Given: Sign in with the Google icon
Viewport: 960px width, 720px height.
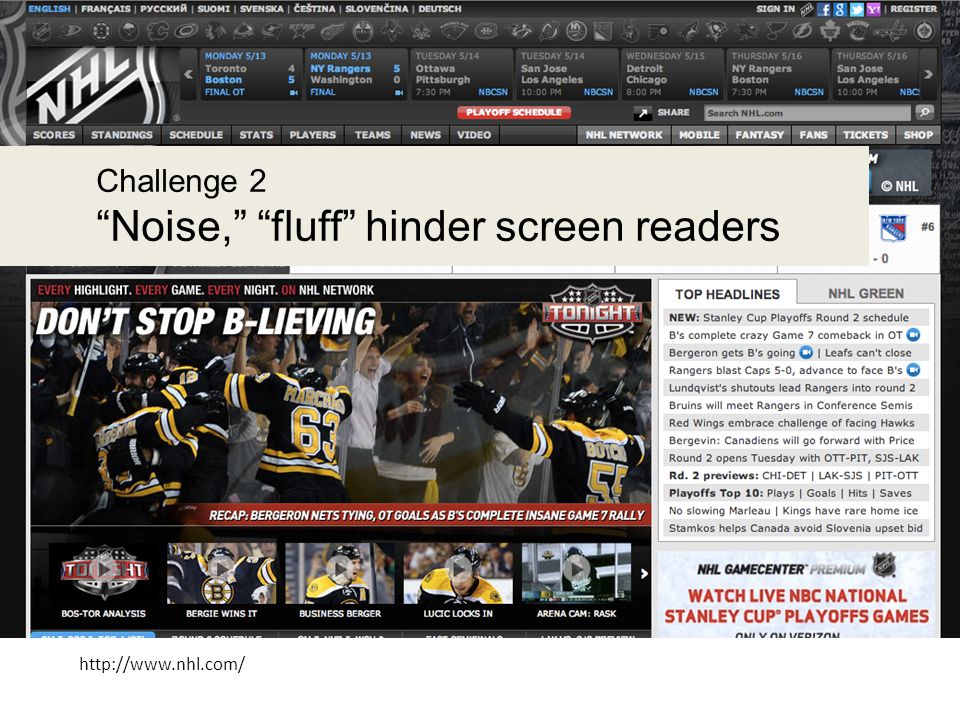Looking at the screenshot, I should tap(840, 9).
